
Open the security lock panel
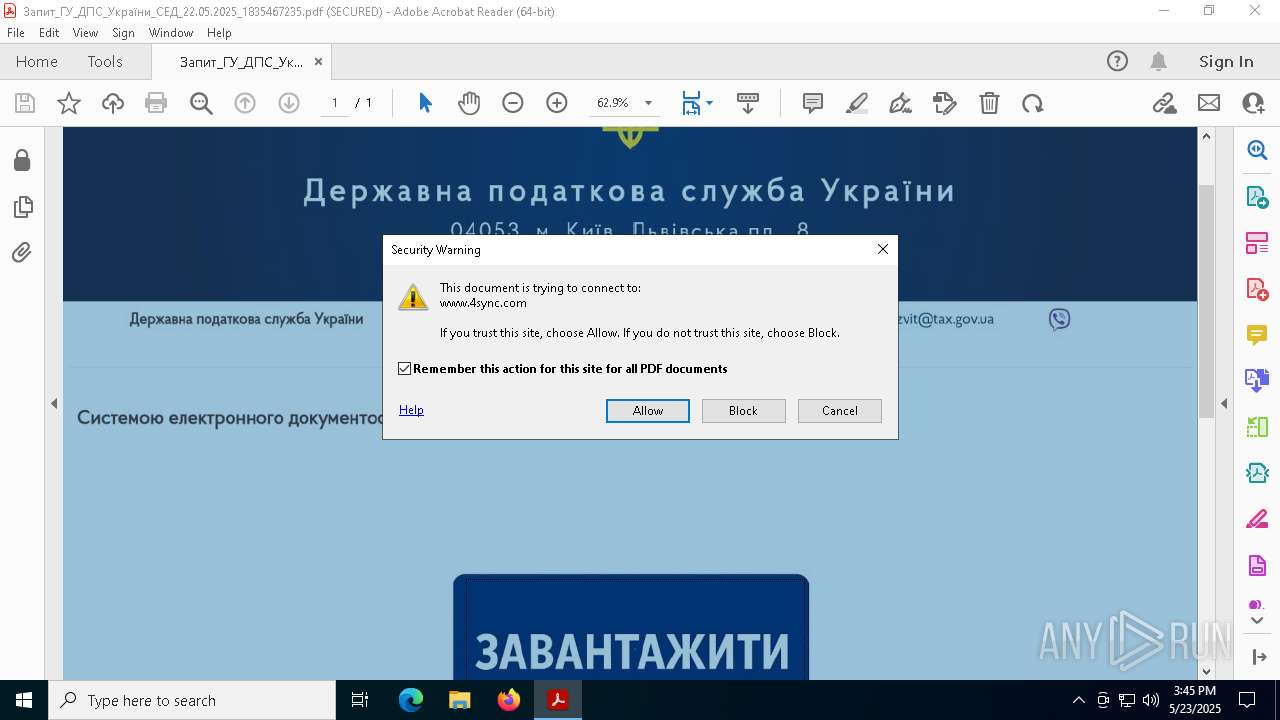[x=22, y=160]
